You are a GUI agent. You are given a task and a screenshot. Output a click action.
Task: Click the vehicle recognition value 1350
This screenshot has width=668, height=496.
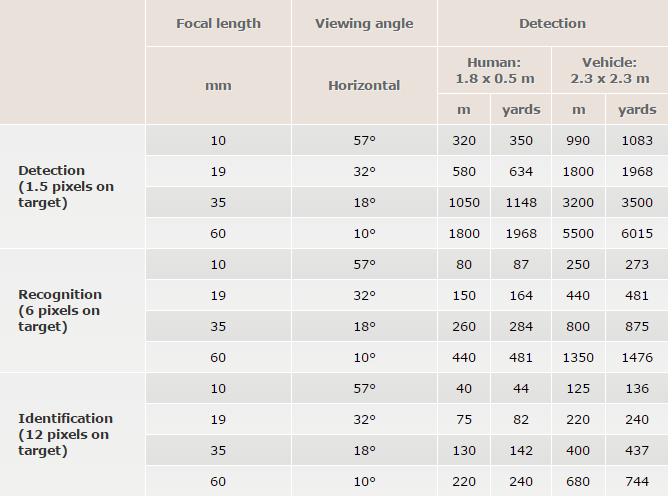579,357
